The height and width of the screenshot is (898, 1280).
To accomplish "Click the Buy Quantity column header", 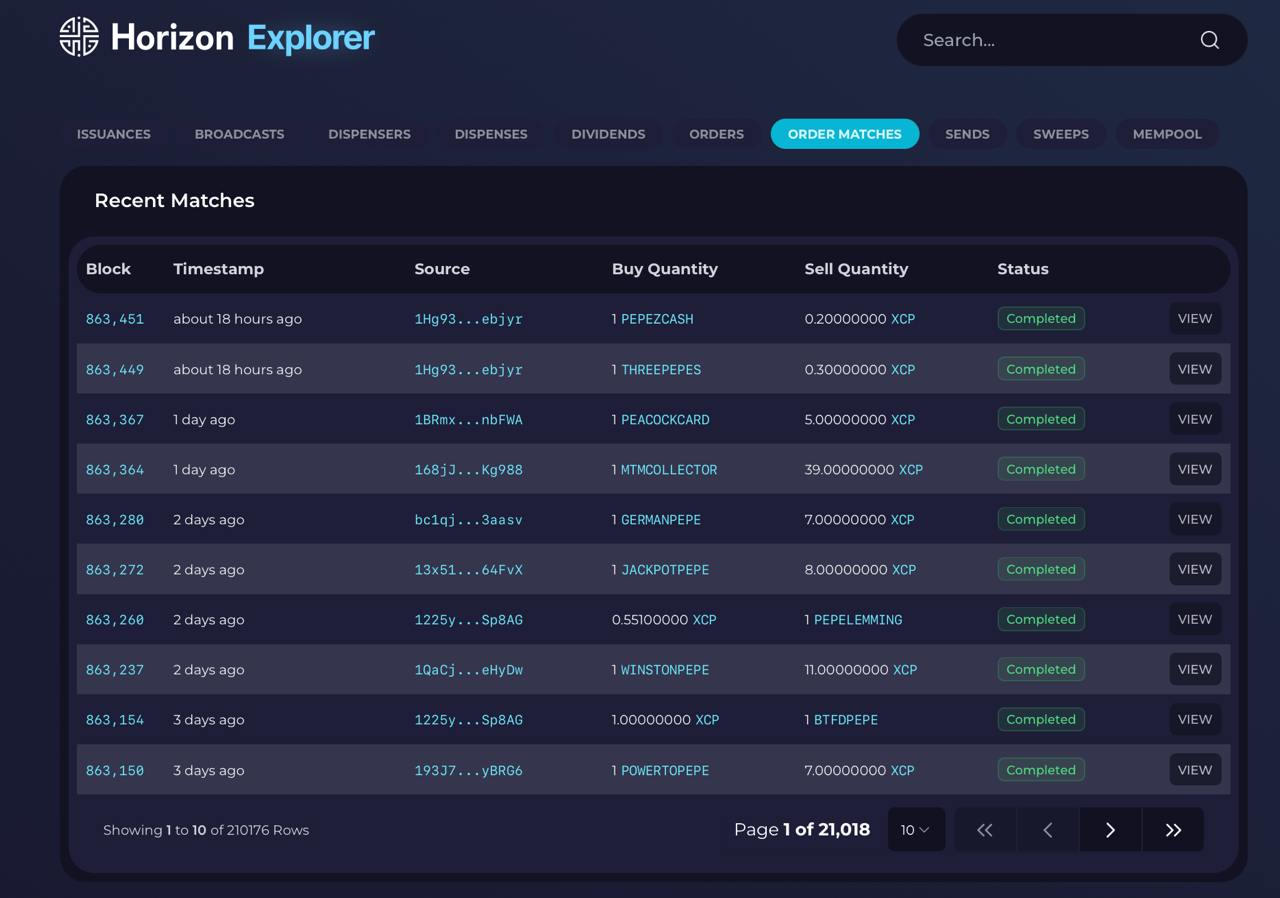I will [665, 269].
